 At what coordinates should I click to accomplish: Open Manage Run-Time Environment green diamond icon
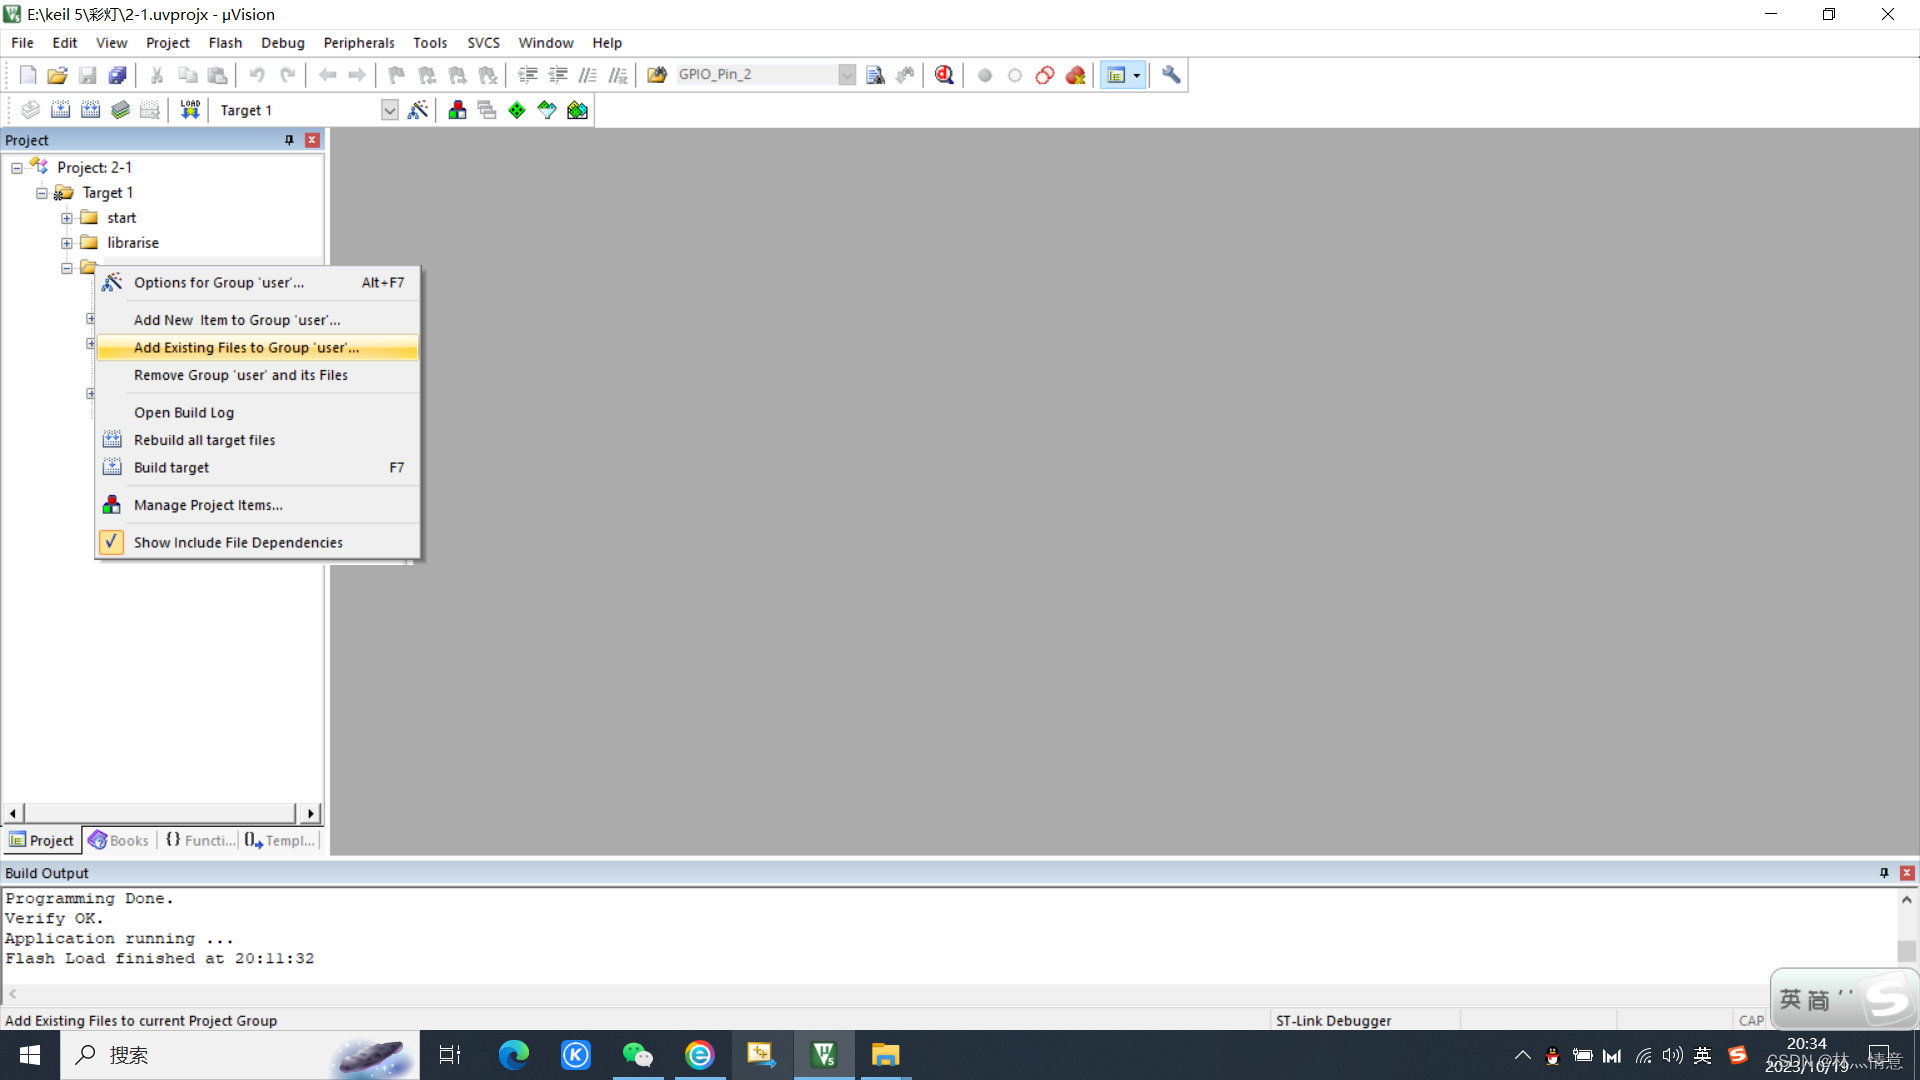coord(517,110)
